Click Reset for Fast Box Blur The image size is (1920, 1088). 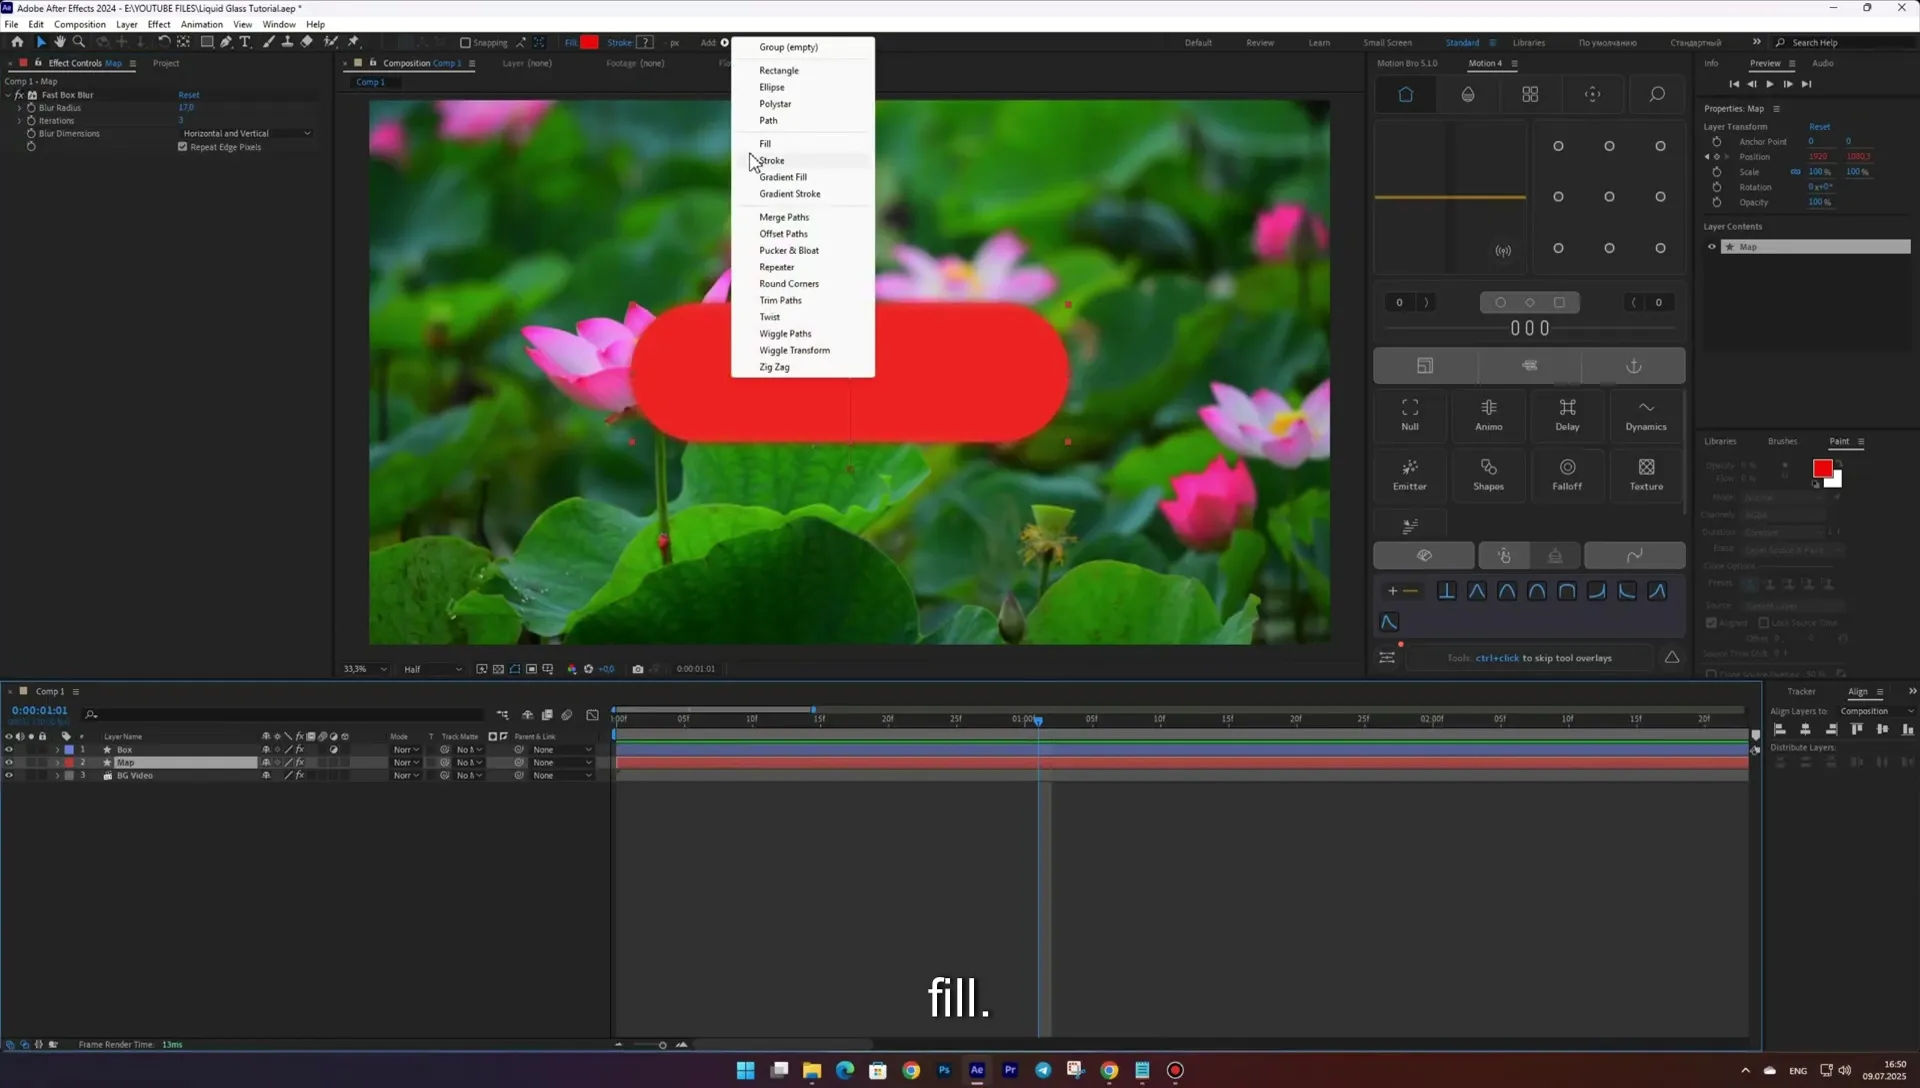(189, 95)
